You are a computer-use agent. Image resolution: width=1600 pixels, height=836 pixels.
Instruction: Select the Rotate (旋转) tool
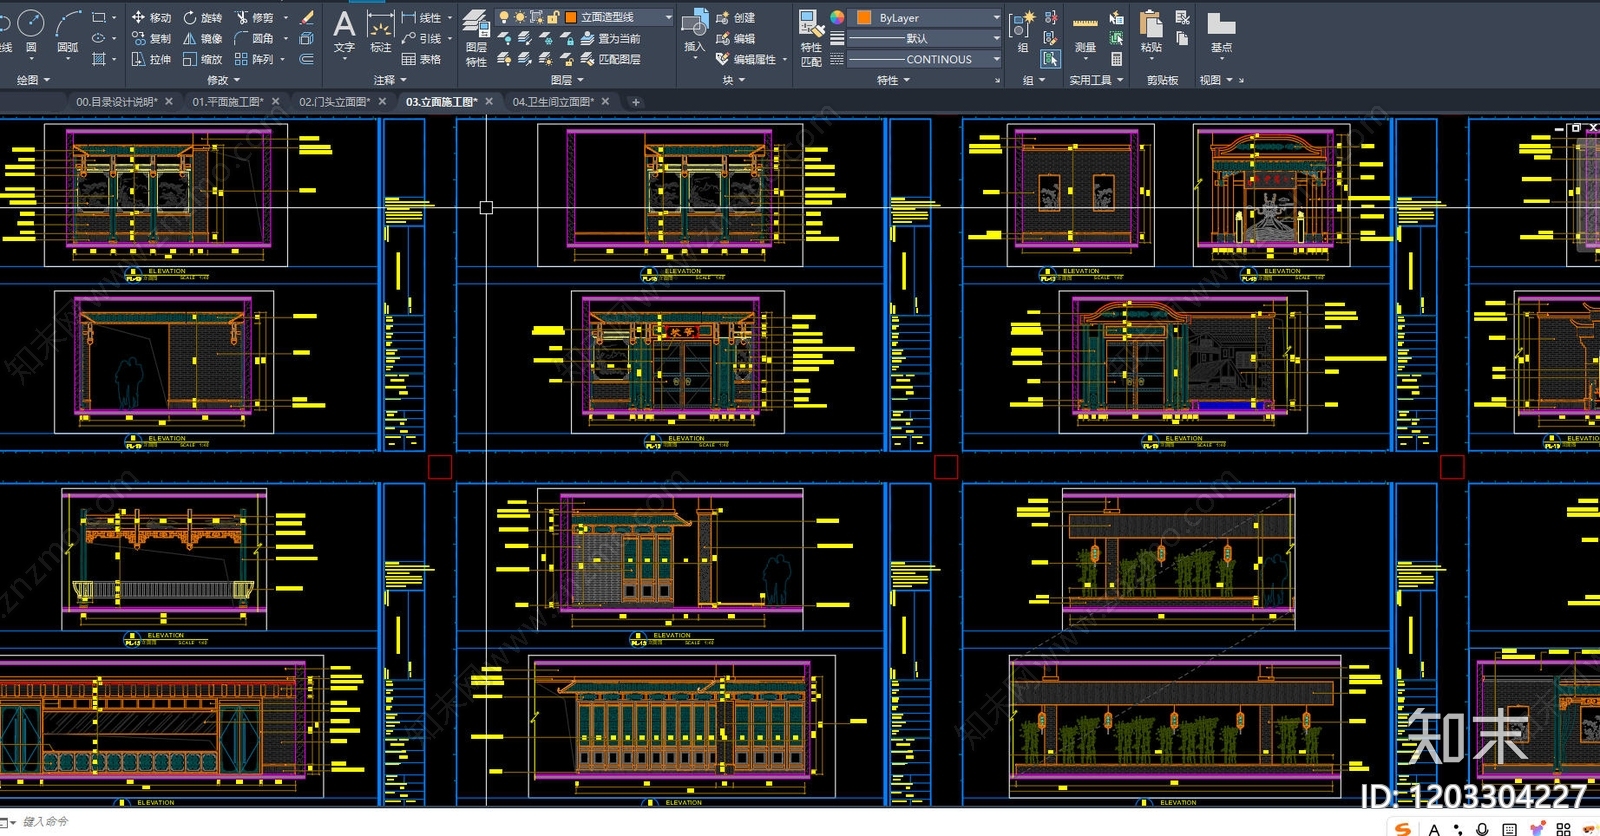(x=202, y=17)
